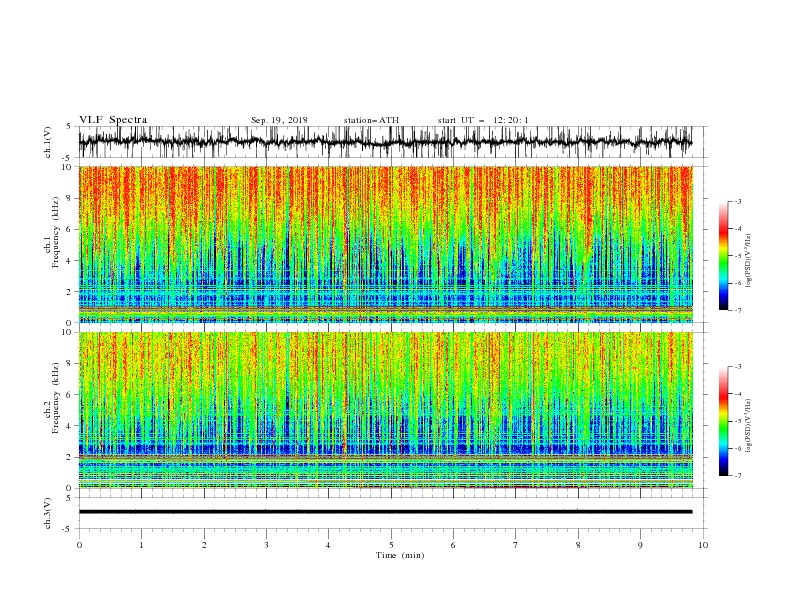Select the date text "Sep. 19, 2018"
Image resolution: width=792 pixels, height=612 pixels.
(279, 120)
